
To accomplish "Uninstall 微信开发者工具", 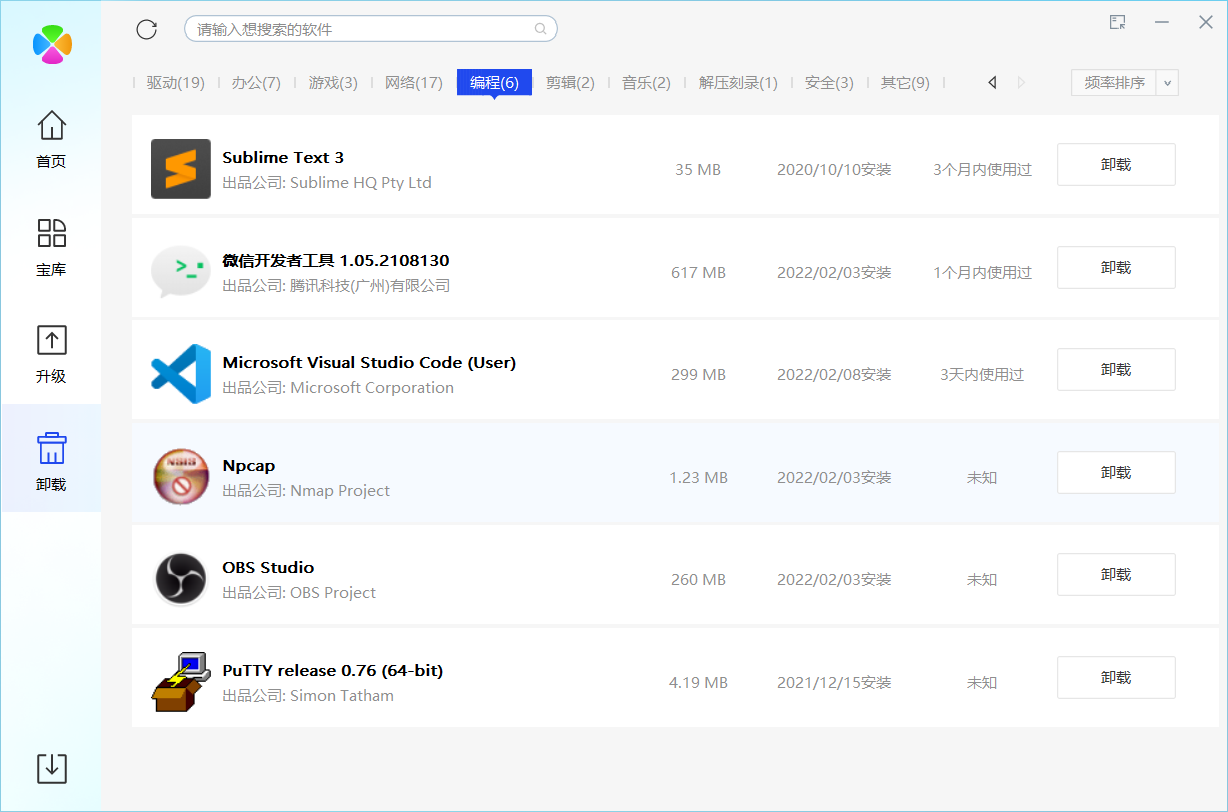I will (1116, 267).
